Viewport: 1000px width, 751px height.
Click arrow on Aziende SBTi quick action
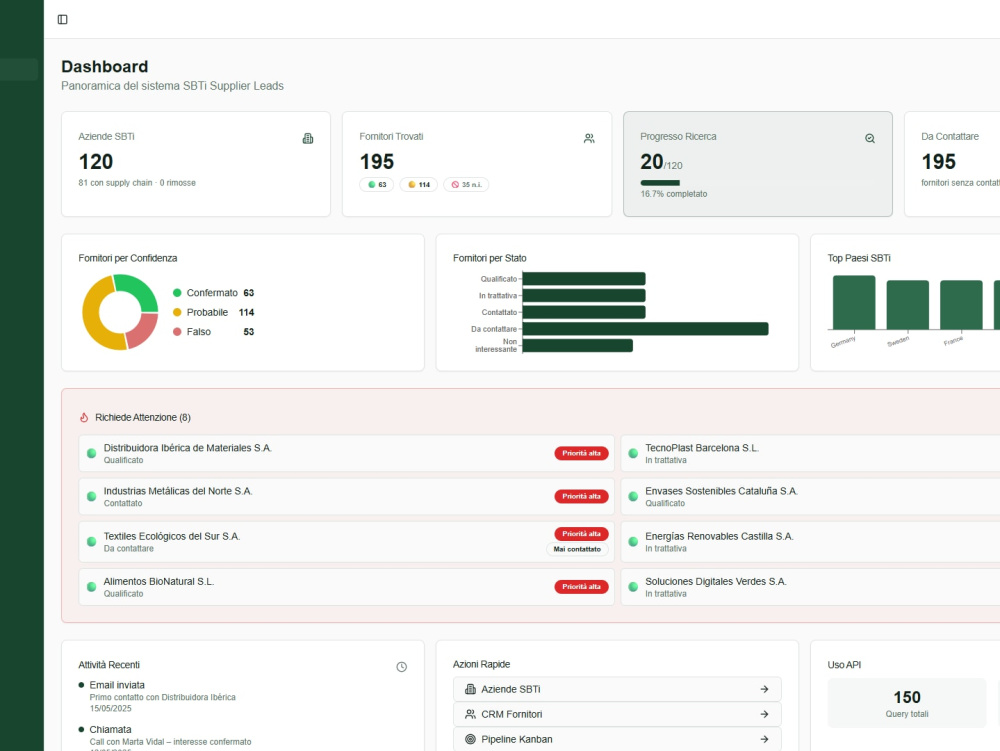click(x=764, y=689)
